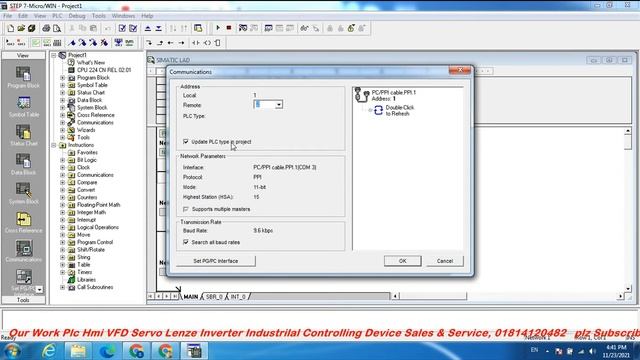Collapse the Instructions tree node

click(x=53, y=145)
